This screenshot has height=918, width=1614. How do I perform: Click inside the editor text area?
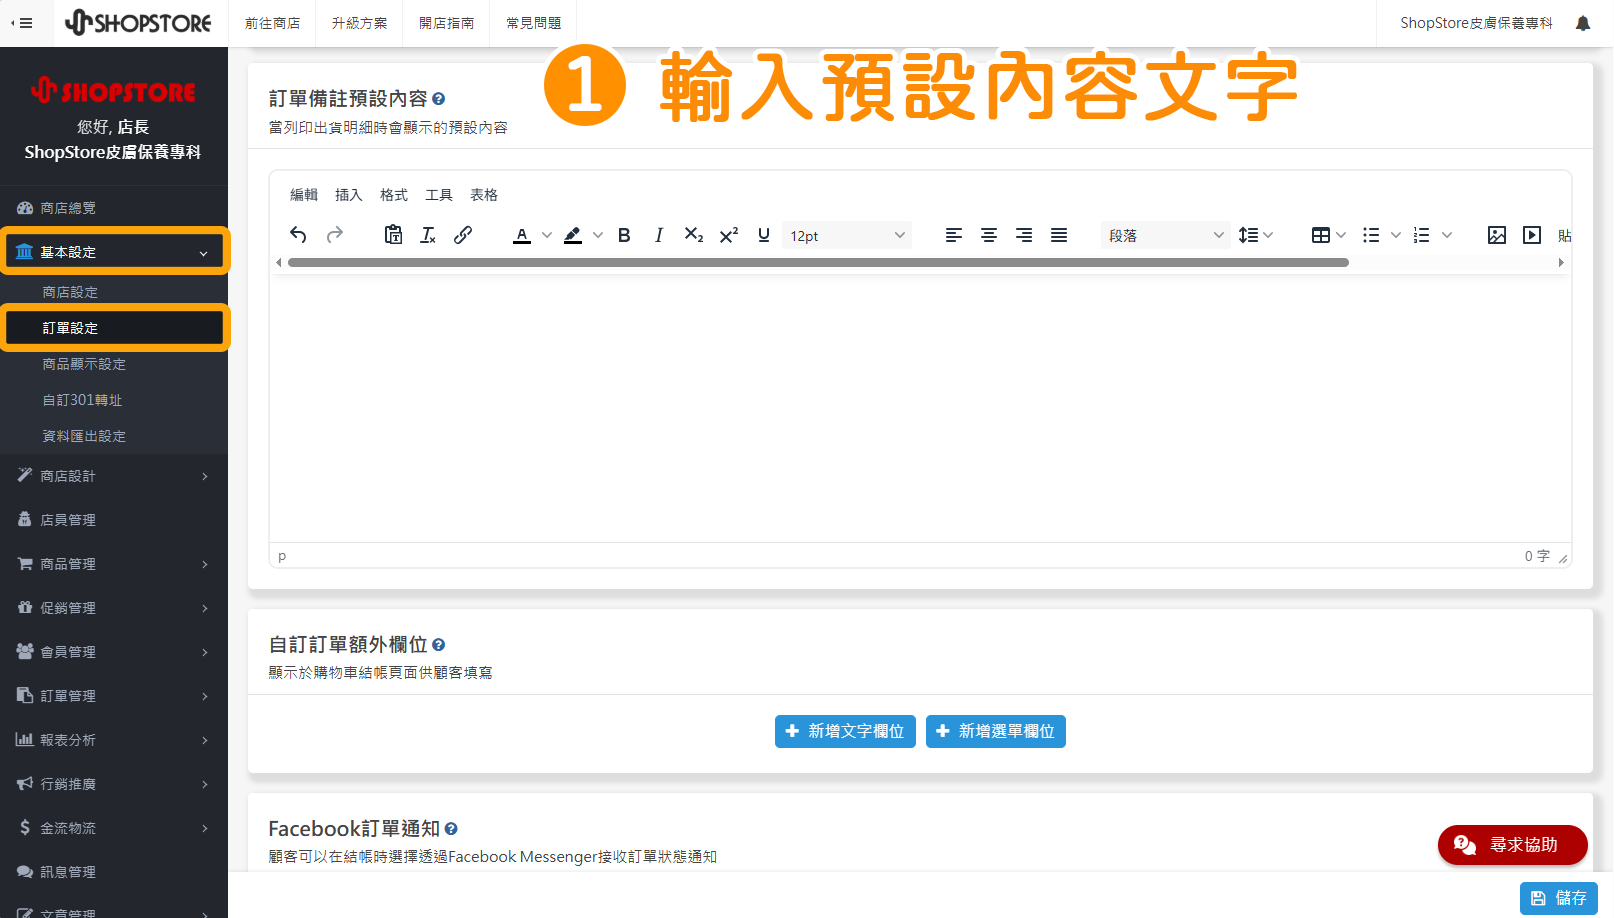[920, 408]
